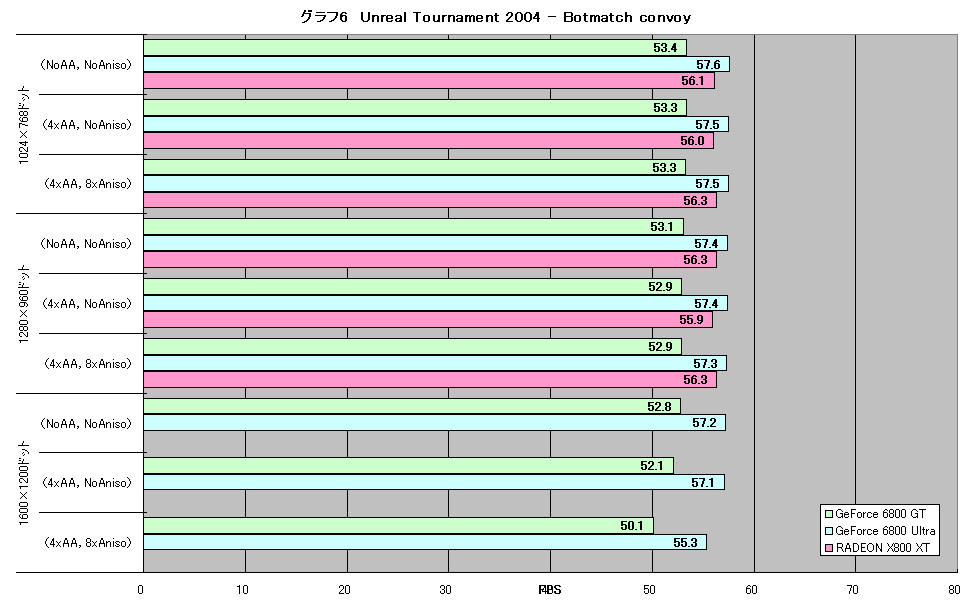Select the cyan bar valued 57.6
This screenshot has height=604, width=972.
(x=436, y=64)
